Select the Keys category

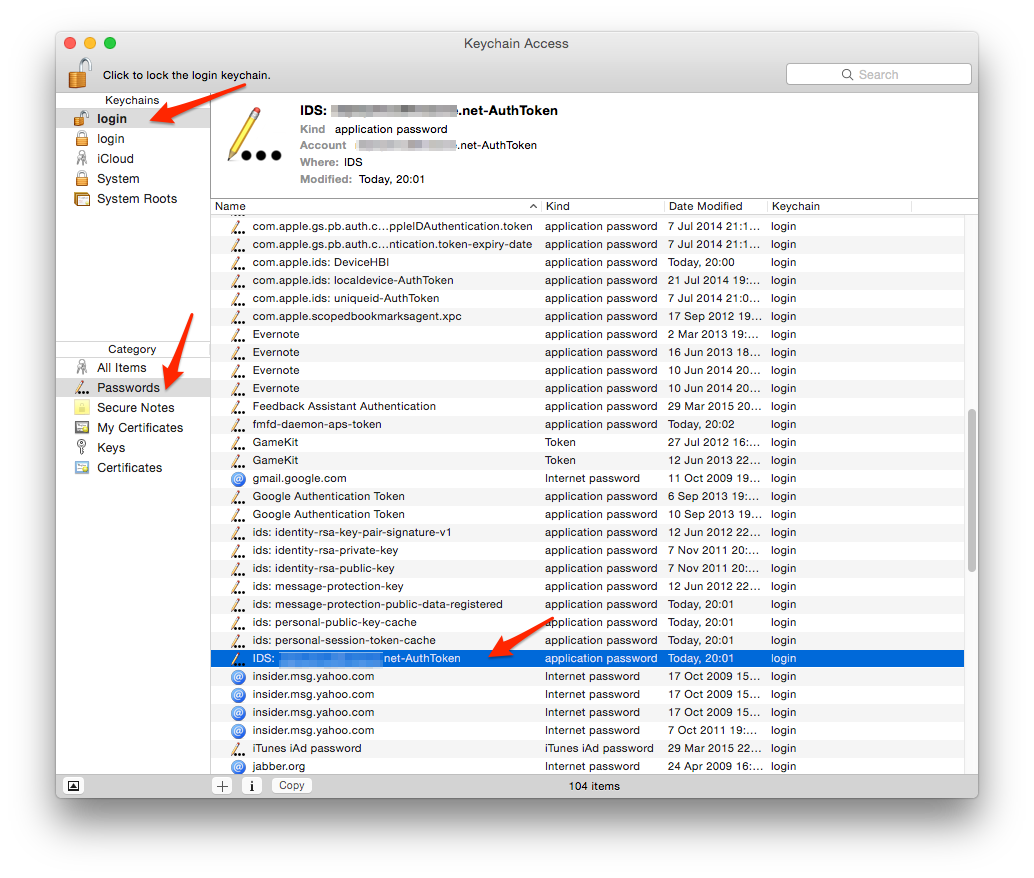coord(133,447)
